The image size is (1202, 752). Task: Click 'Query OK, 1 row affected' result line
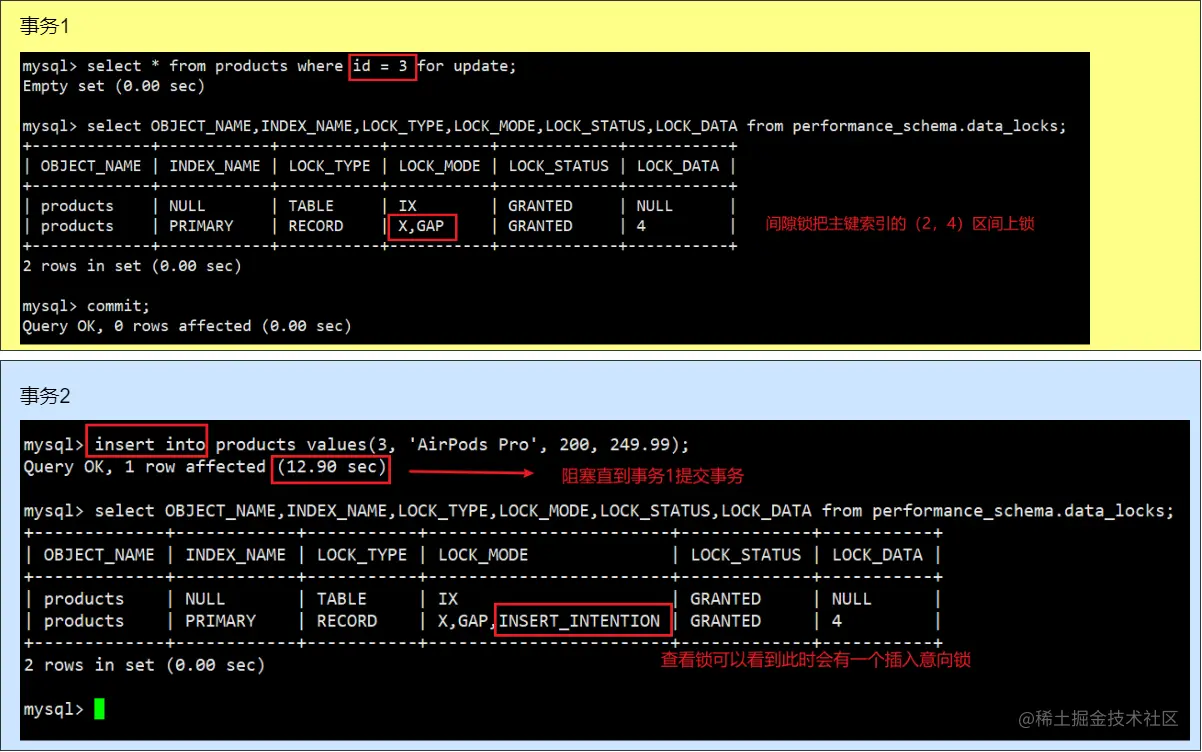click(x=205, y=467)
